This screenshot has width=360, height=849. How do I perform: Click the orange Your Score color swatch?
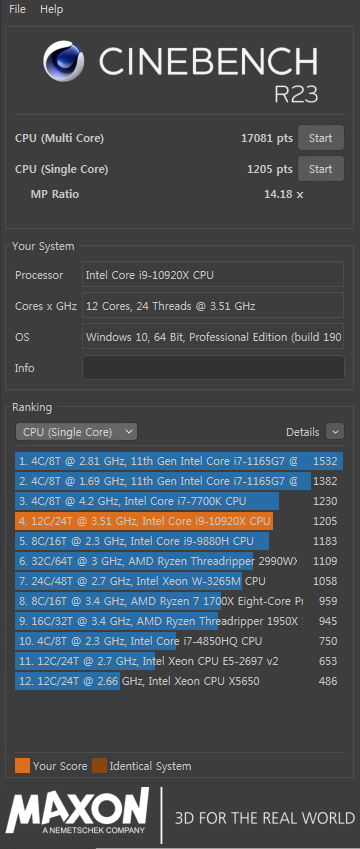pos(22,766)
